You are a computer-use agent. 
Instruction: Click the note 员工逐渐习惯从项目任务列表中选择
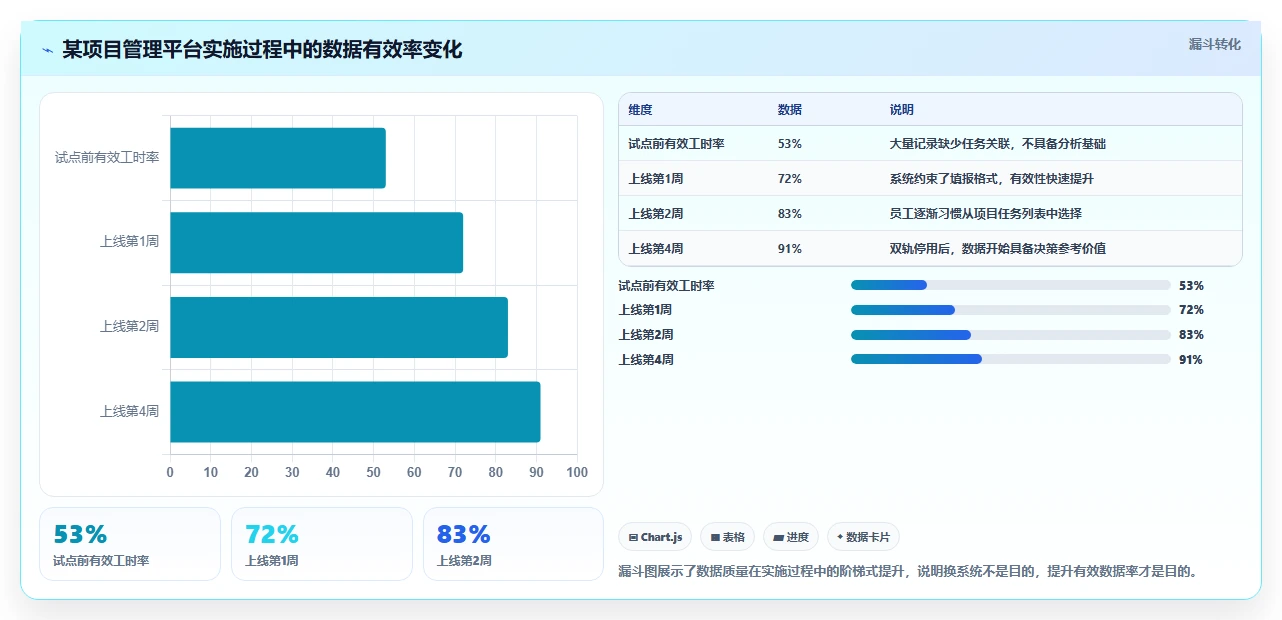coord(986,214)
